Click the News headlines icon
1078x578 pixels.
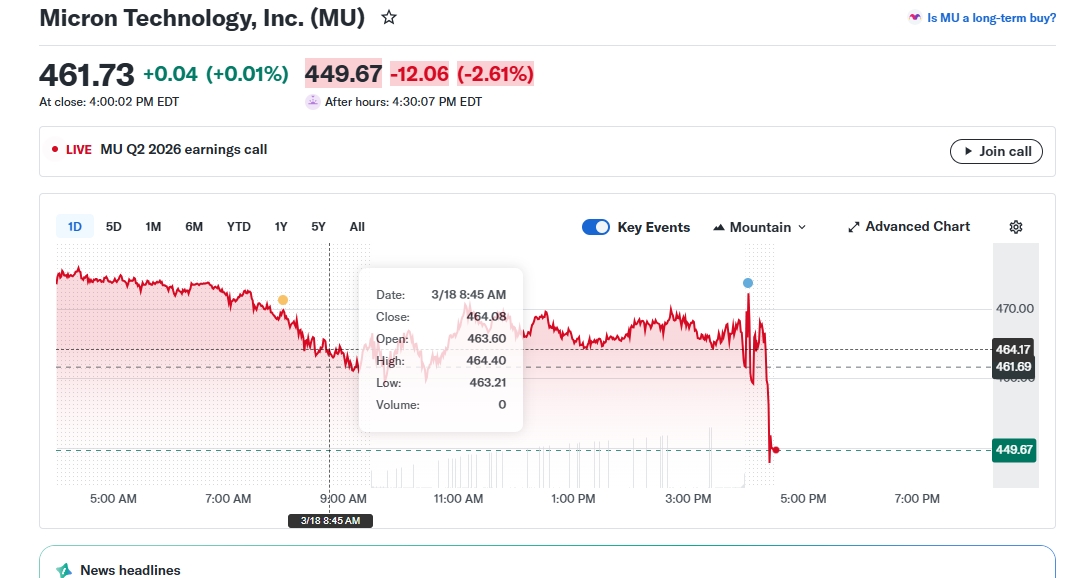pyautogui.click(x=64, y=570)
